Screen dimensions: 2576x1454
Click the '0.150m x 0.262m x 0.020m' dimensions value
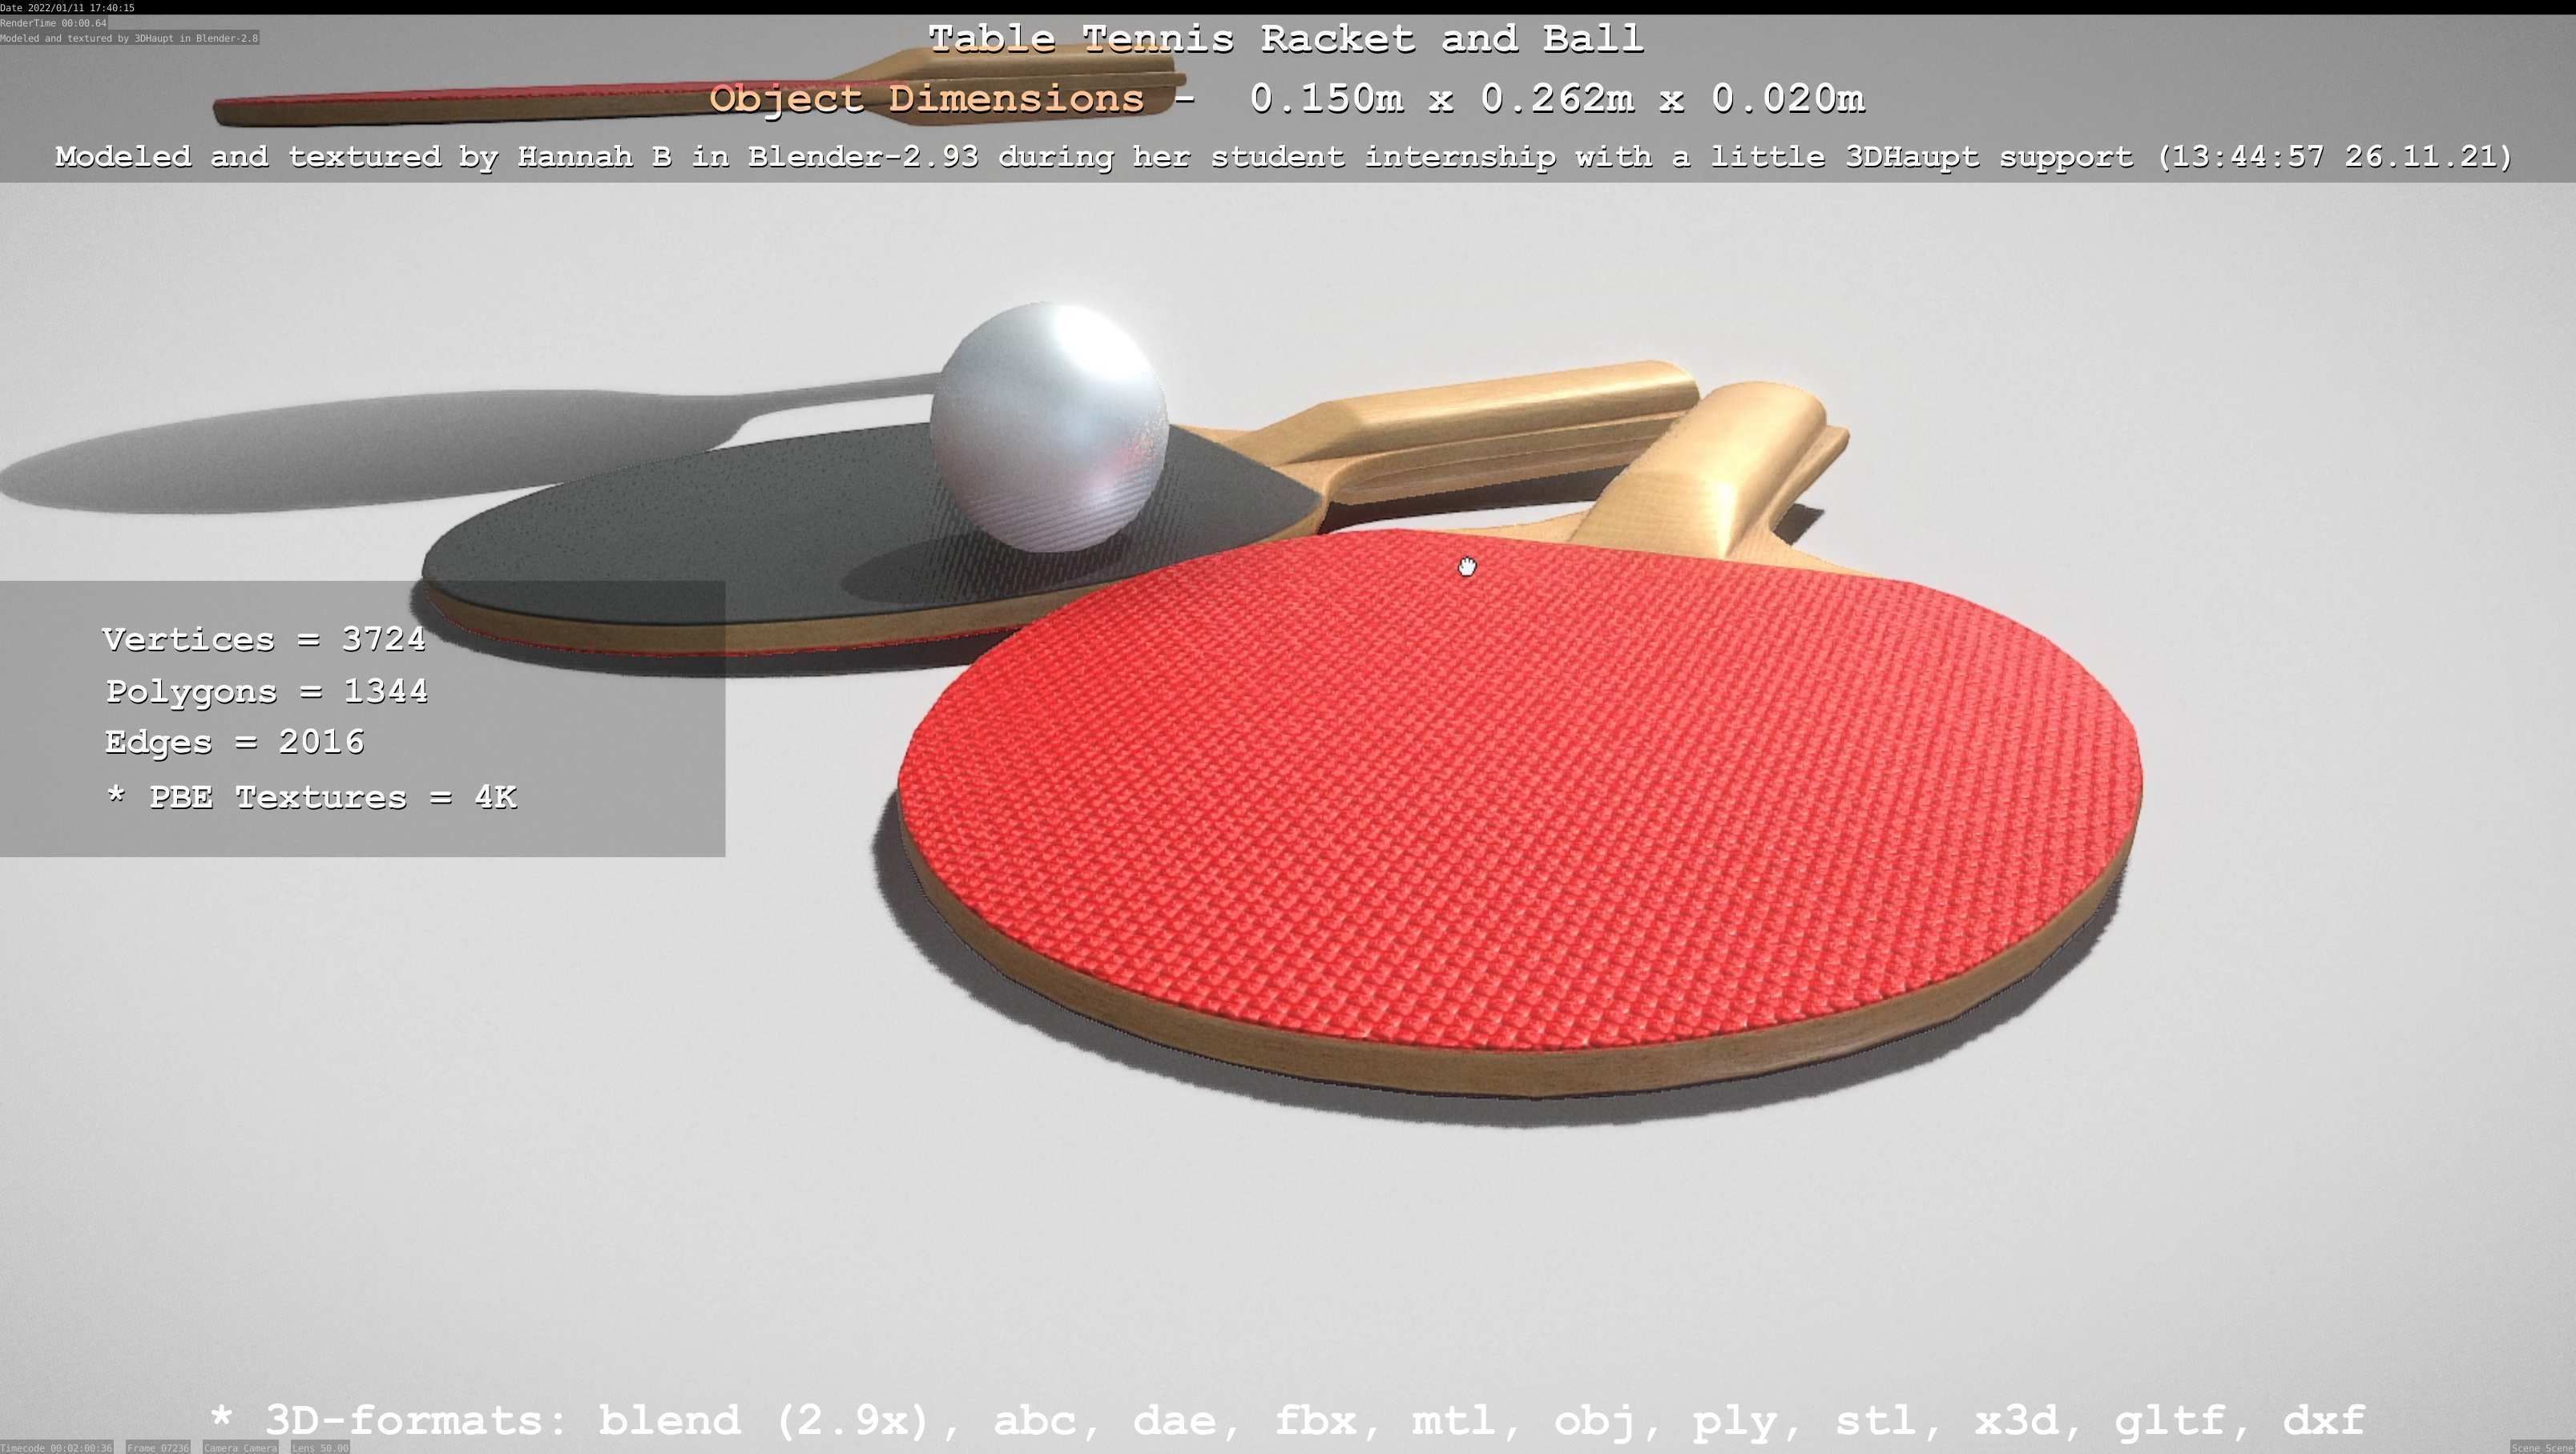[1557, 98]
